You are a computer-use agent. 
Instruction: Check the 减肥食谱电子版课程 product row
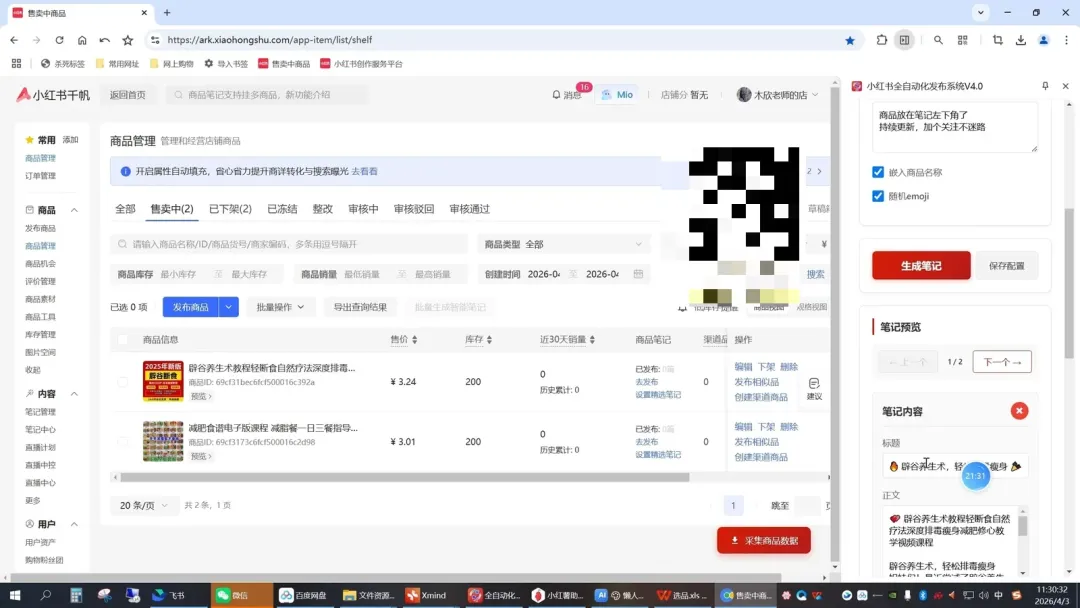123,441
